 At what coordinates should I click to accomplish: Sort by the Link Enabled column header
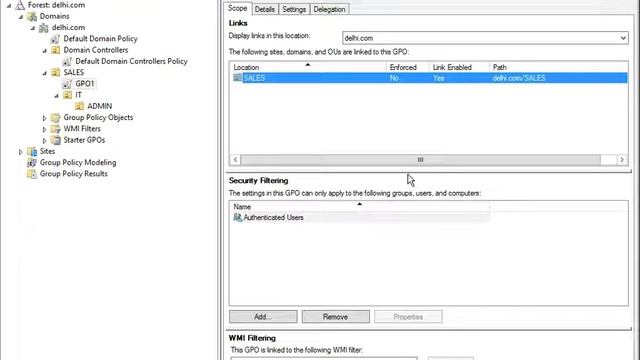click(459, 67)
